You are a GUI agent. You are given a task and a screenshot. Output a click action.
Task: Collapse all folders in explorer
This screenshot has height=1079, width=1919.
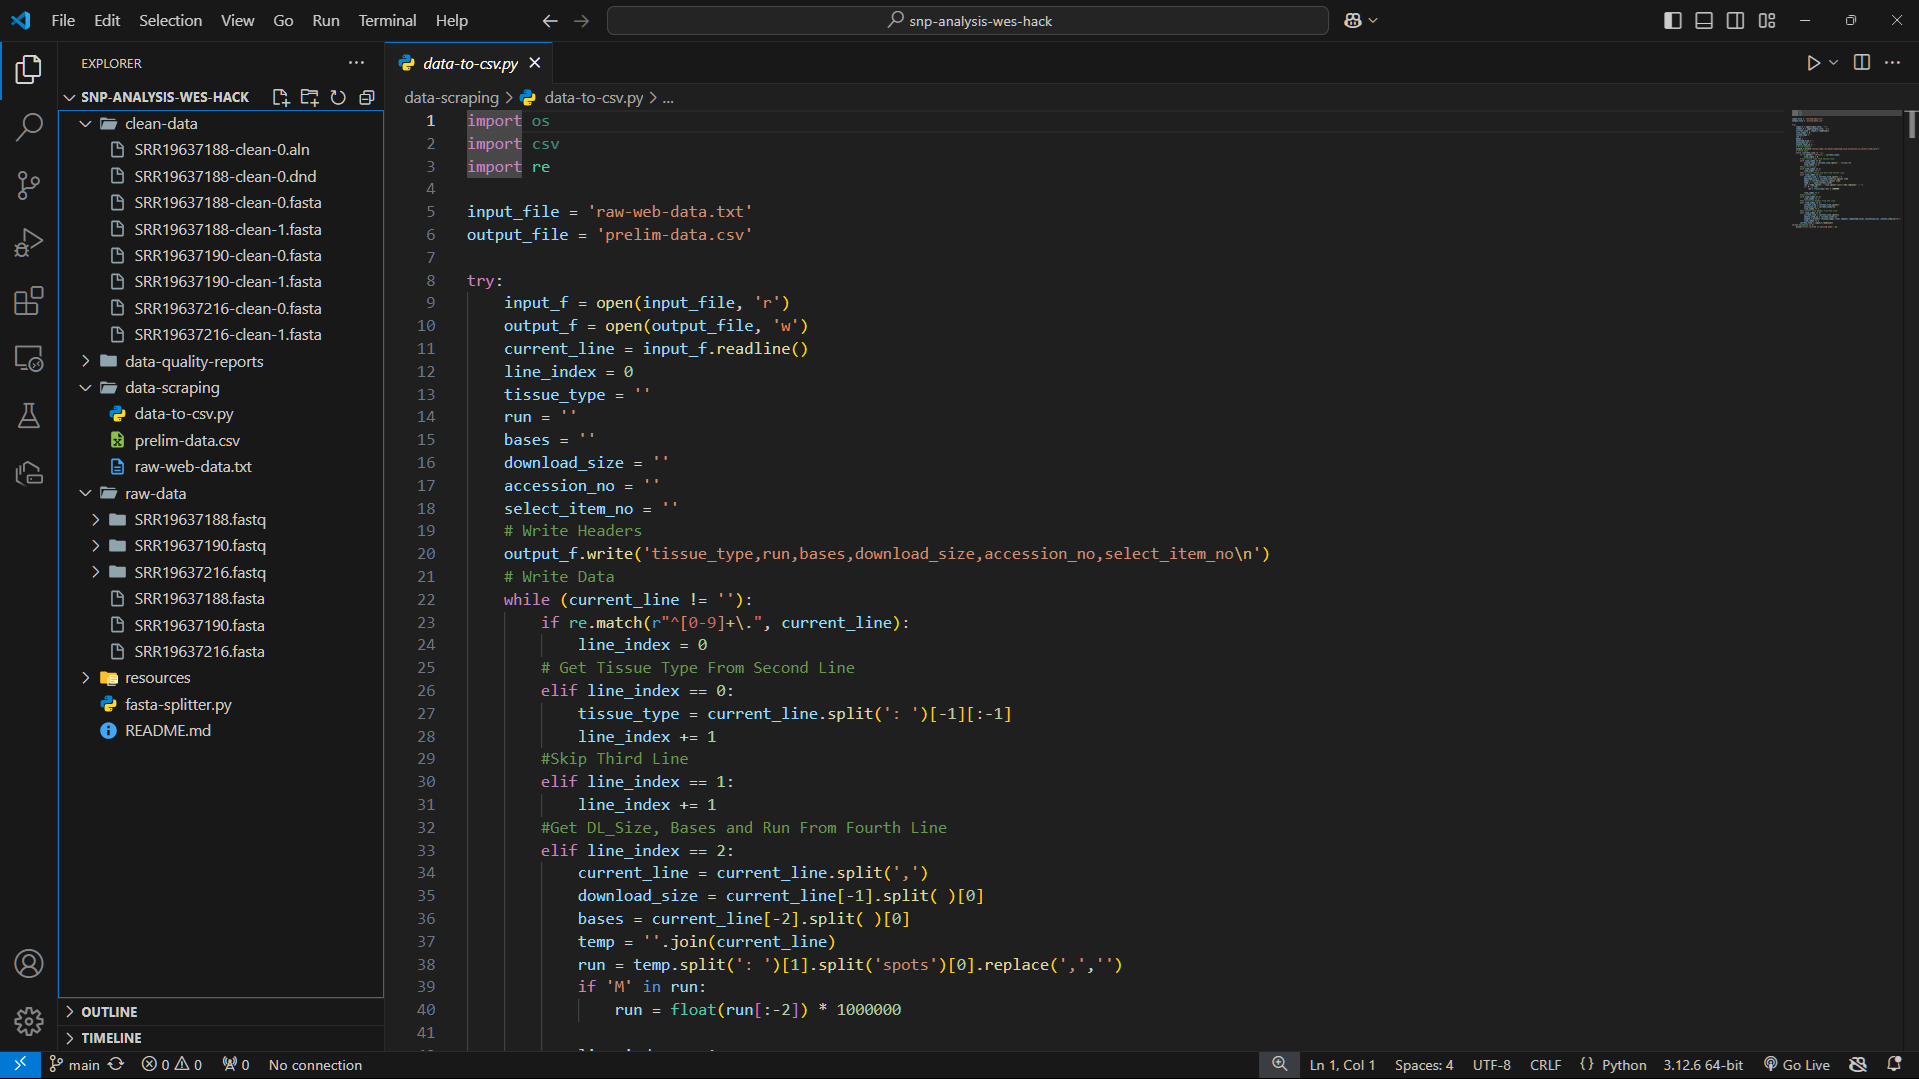click(367, 97)
